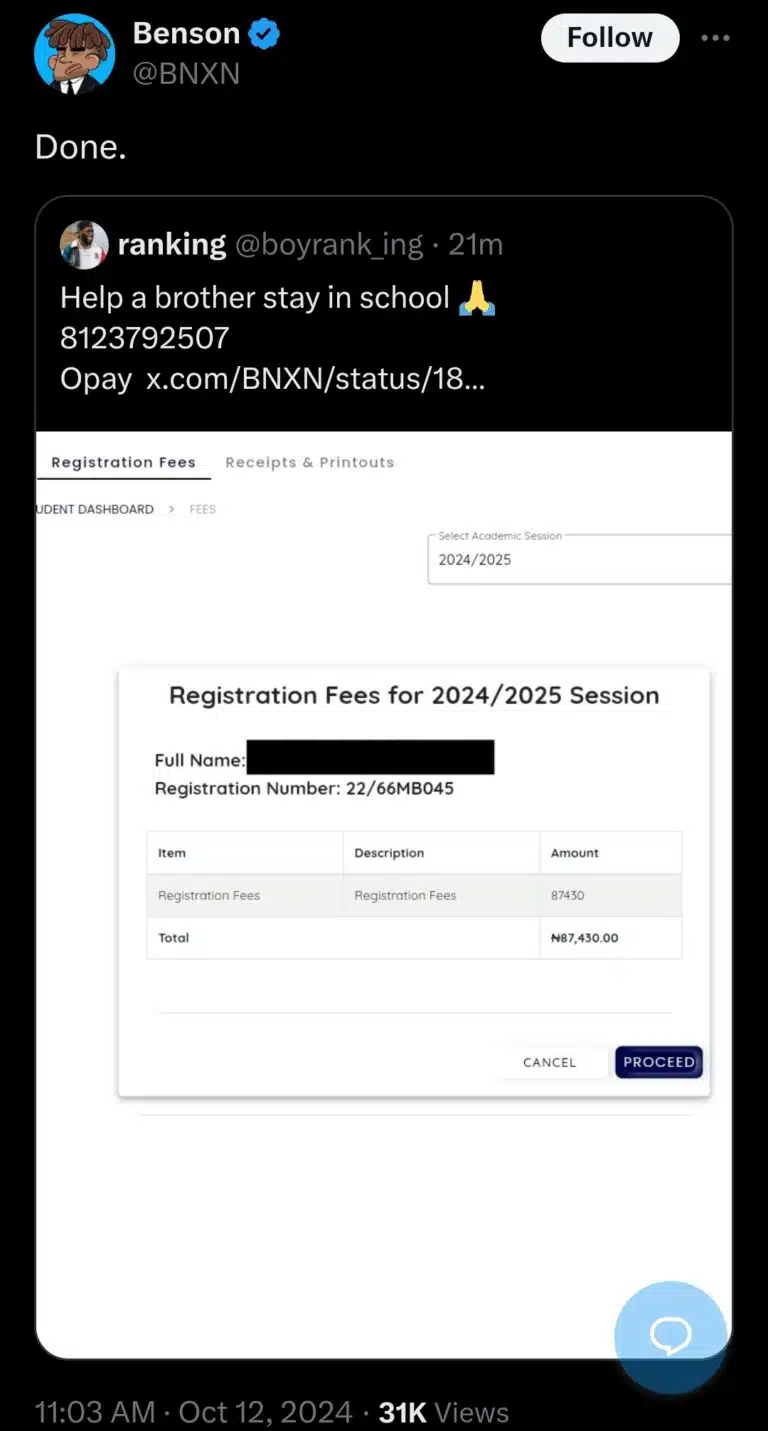Open the Select Academic Session dropdown
Viewport: 768px width, 1431px height.
click(x=580, y=558)
